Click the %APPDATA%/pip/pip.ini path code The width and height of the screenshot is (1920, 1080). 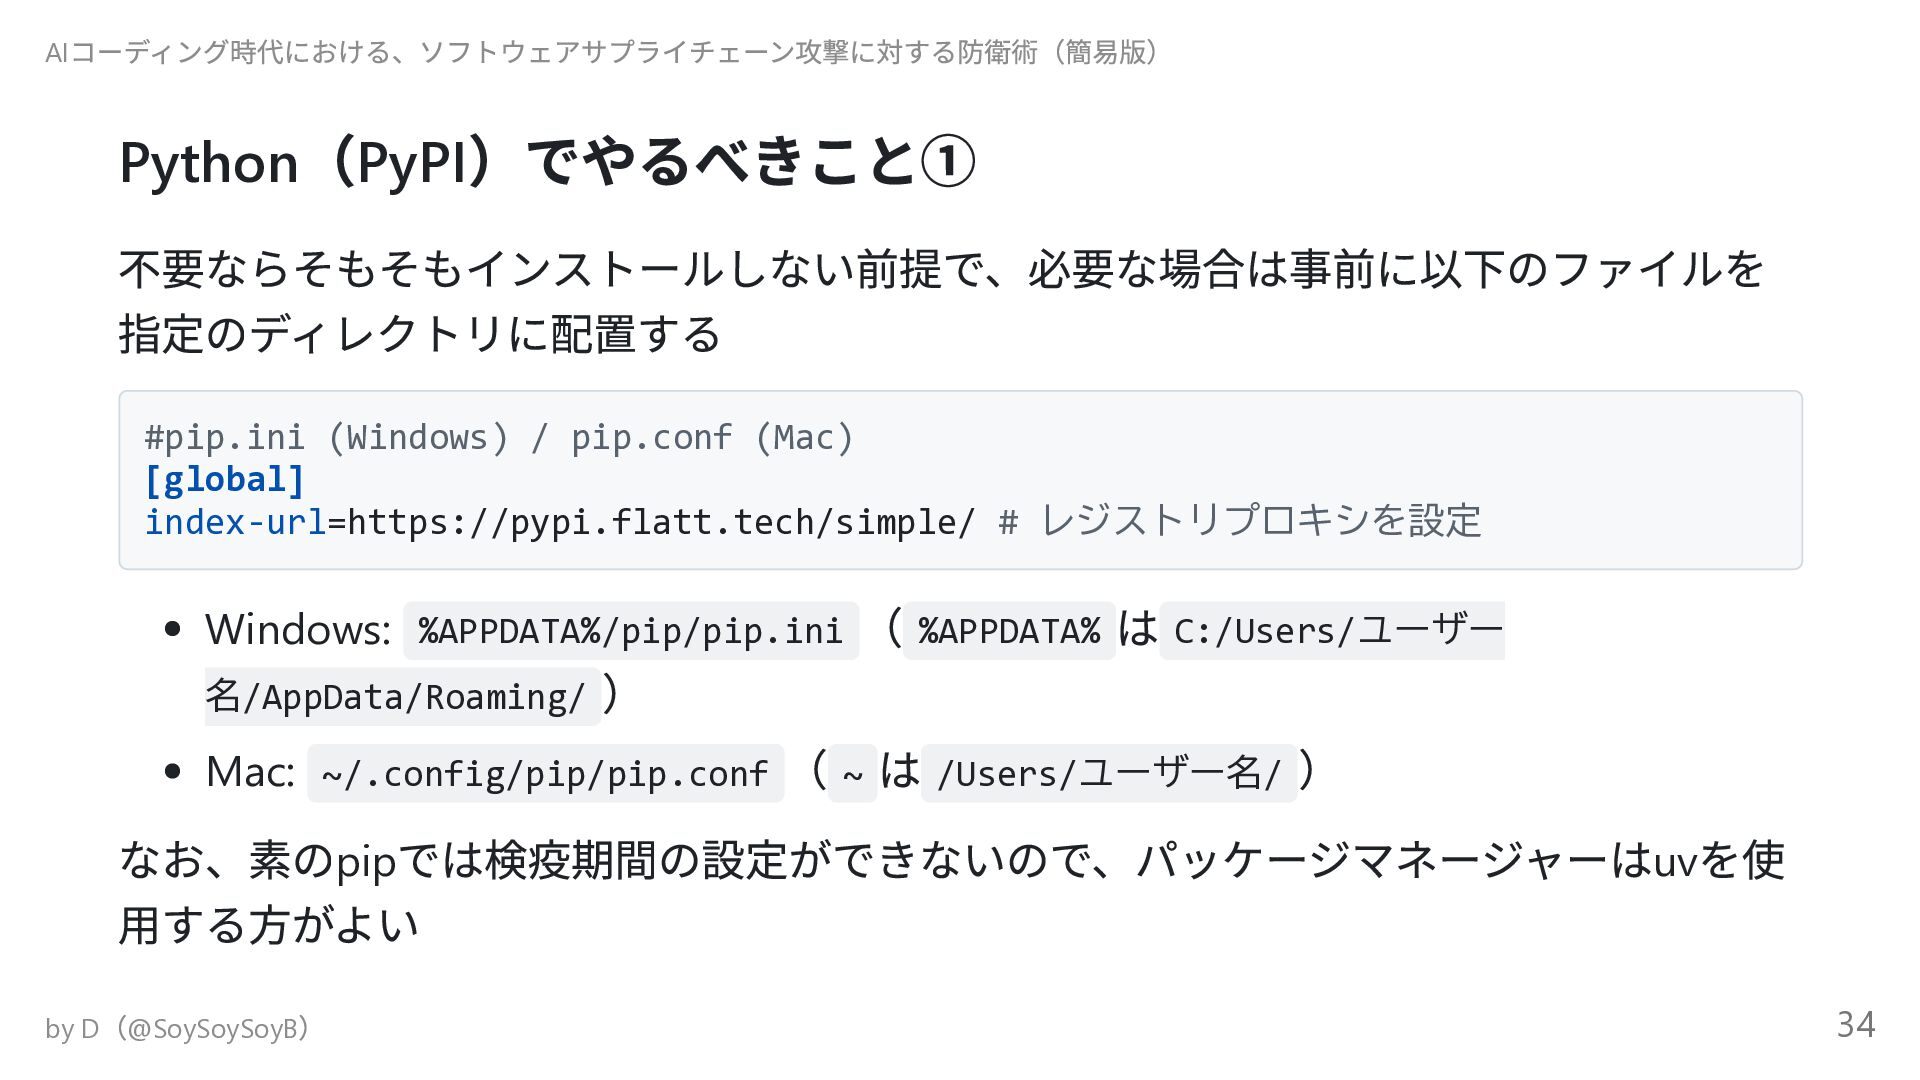pos(631,631)
